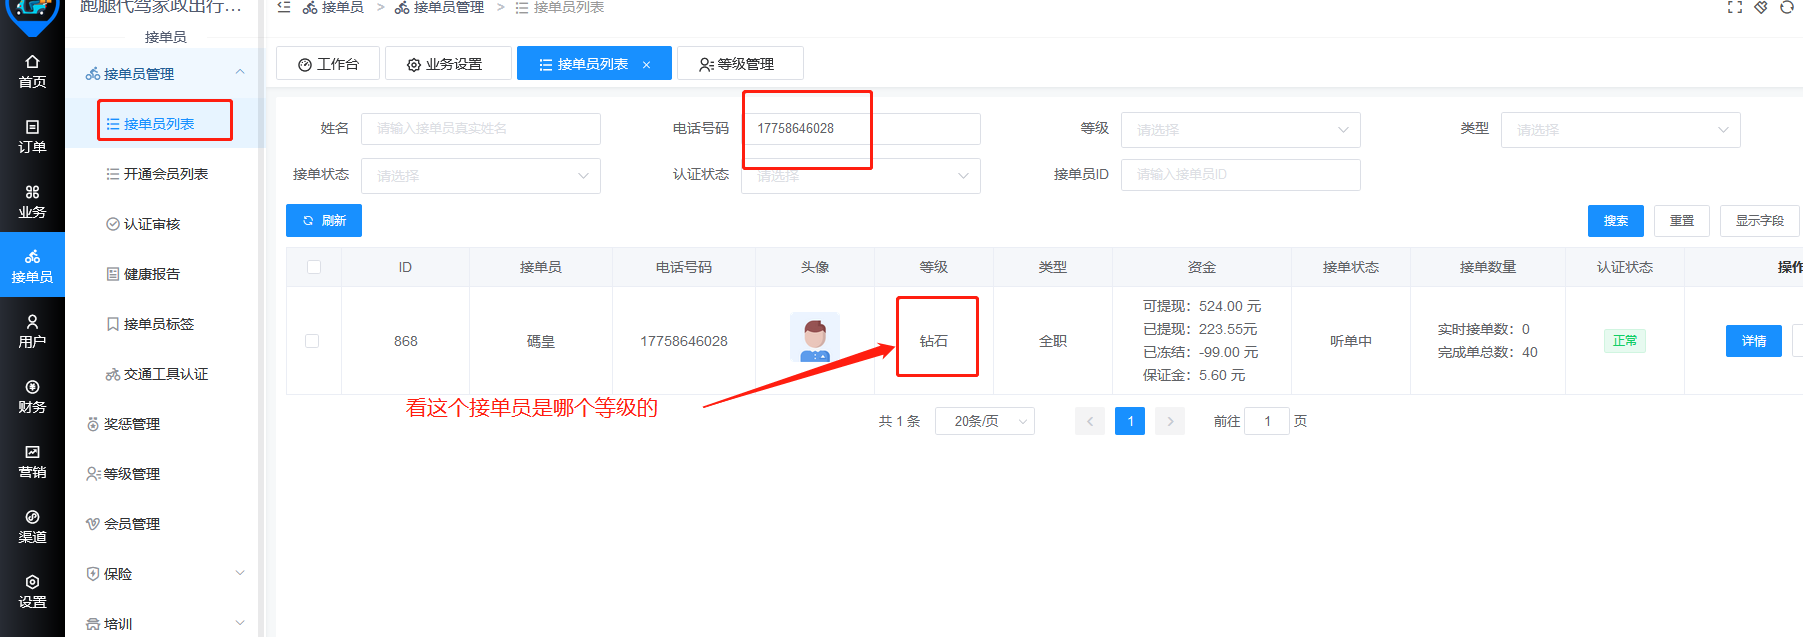1803x637 pixels.
Task: Click the avatar of 碼皇
Action: coord(815,338)
